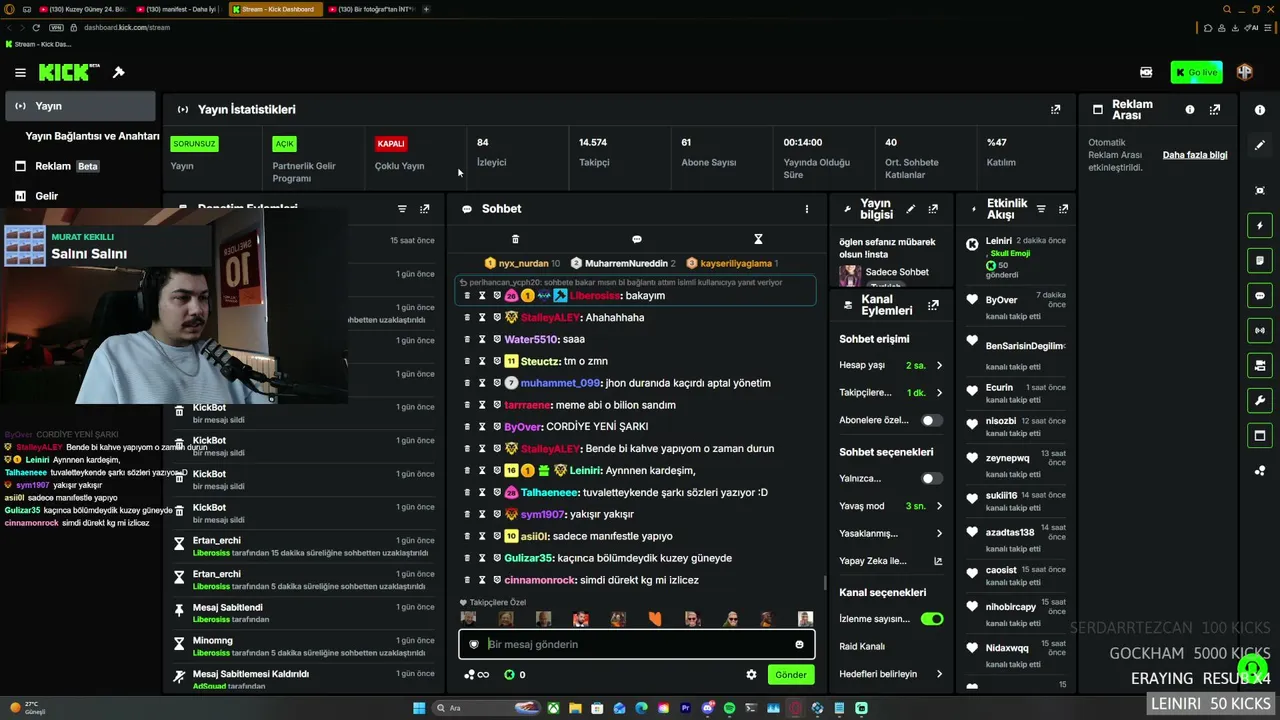Open Reklam Beta page in sidebar
Image resolution: width=1280 pixels, height=720 pixels.
(x=80, y=166)
